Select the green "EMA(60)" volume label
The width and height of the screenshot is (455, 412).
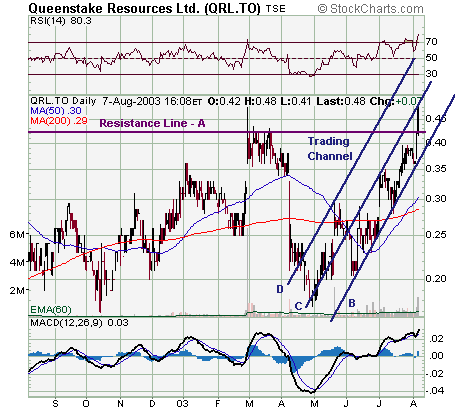click(x=51, y=310)
